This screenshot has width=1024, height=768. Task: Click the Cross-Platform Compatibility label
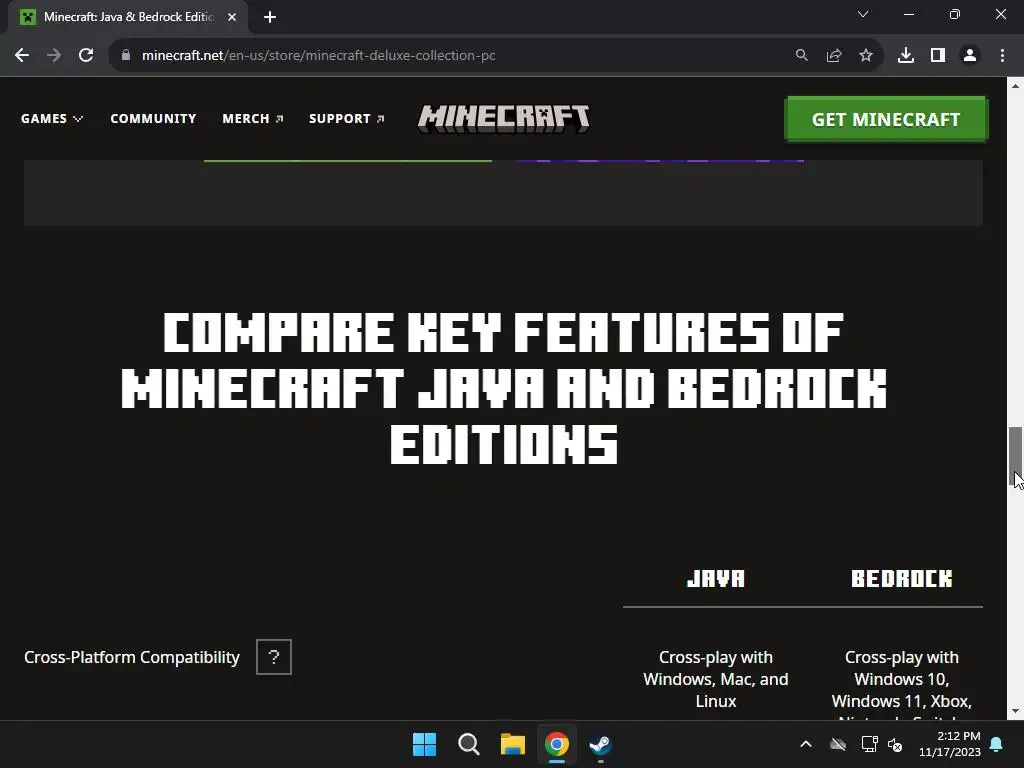pyautogui.click(x=132, y=657)
